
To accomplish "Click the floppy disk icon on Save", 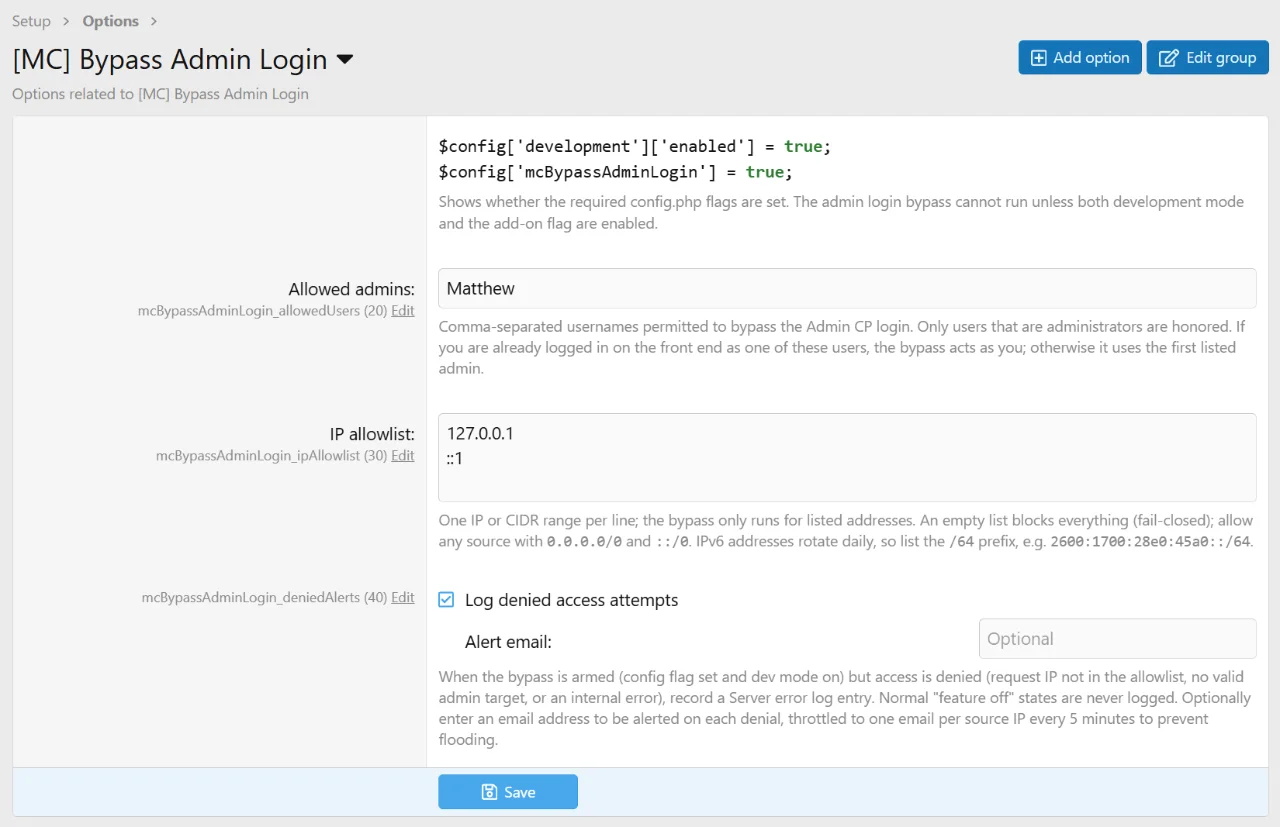I will coord(489,792).
